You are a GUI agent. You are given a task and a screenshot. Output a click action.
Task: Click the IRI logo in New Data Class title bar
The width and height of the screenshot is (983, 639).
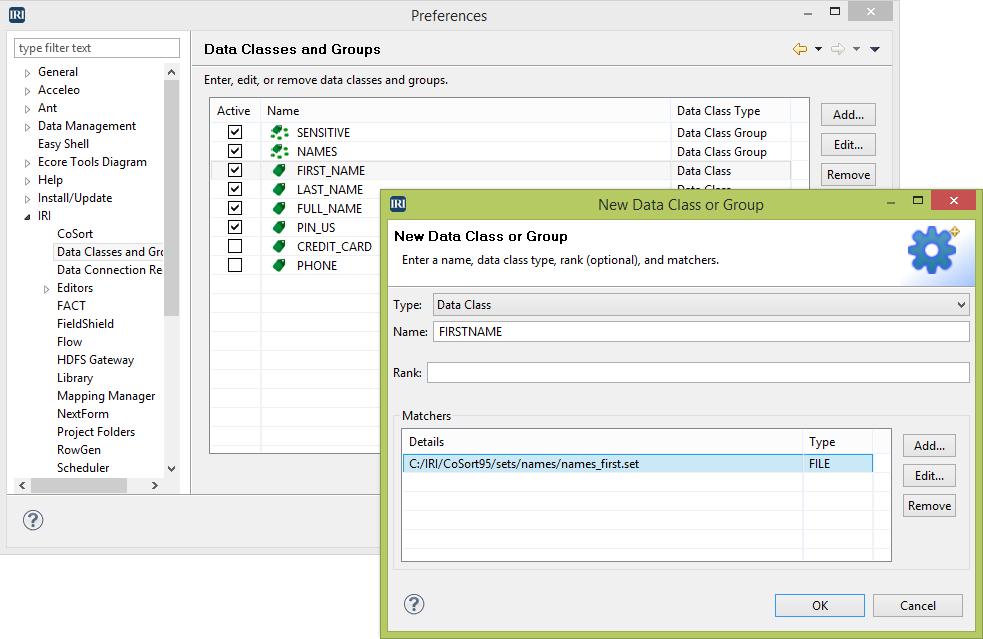pyautogui.click(x=398, y=203)
